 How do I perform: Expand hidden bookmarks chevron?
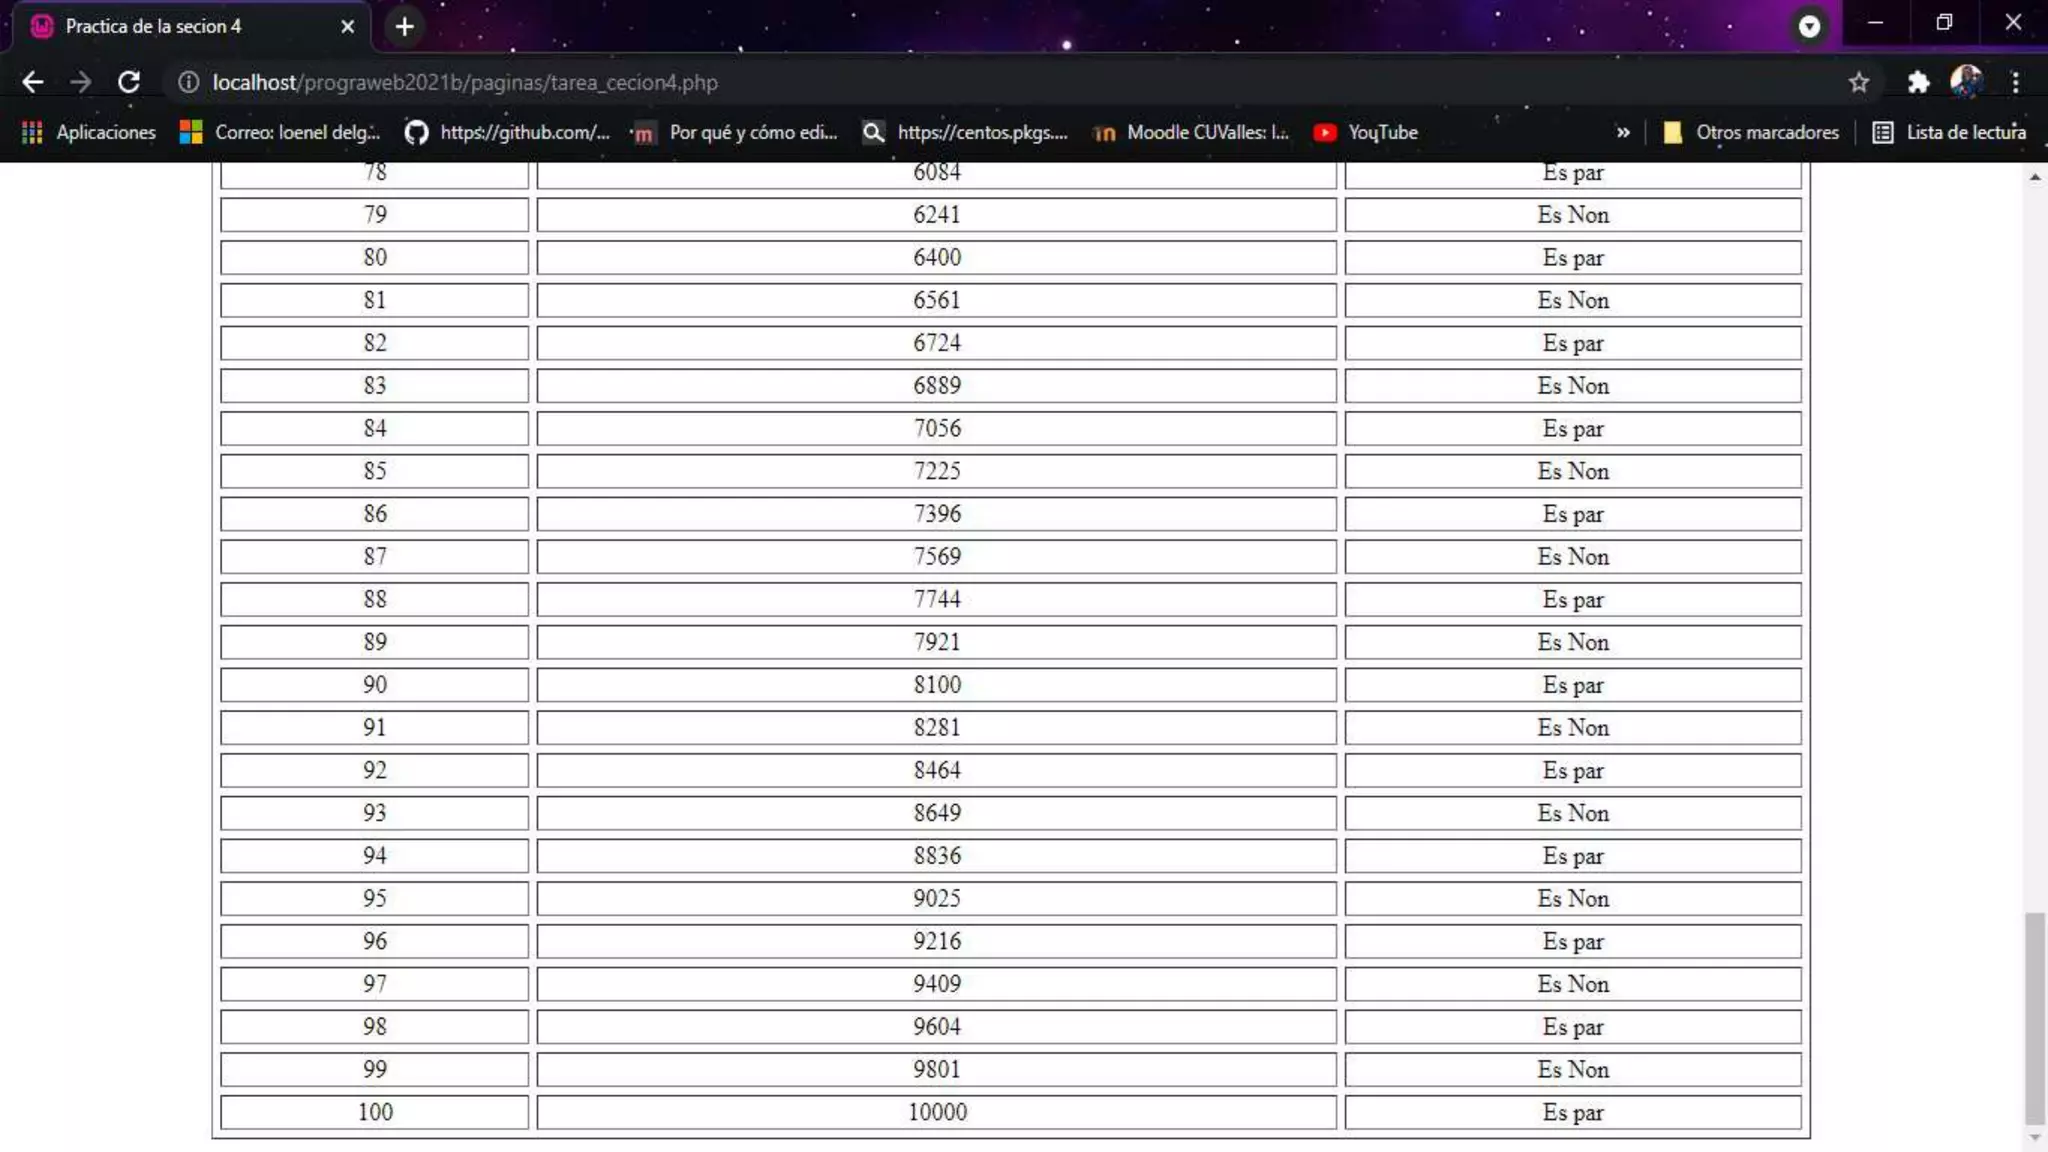(x=1623, y=132)
